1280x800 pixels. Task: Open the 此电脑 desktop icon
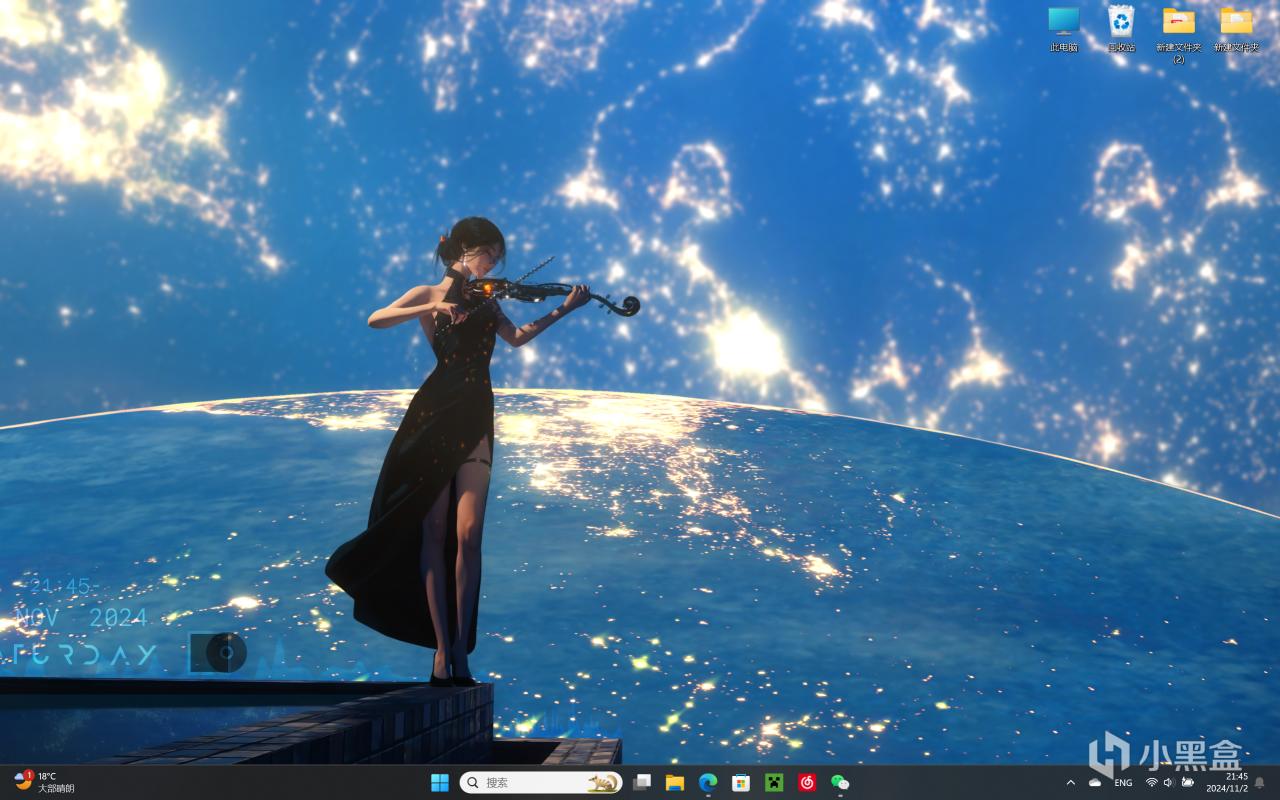point(1063,28)
